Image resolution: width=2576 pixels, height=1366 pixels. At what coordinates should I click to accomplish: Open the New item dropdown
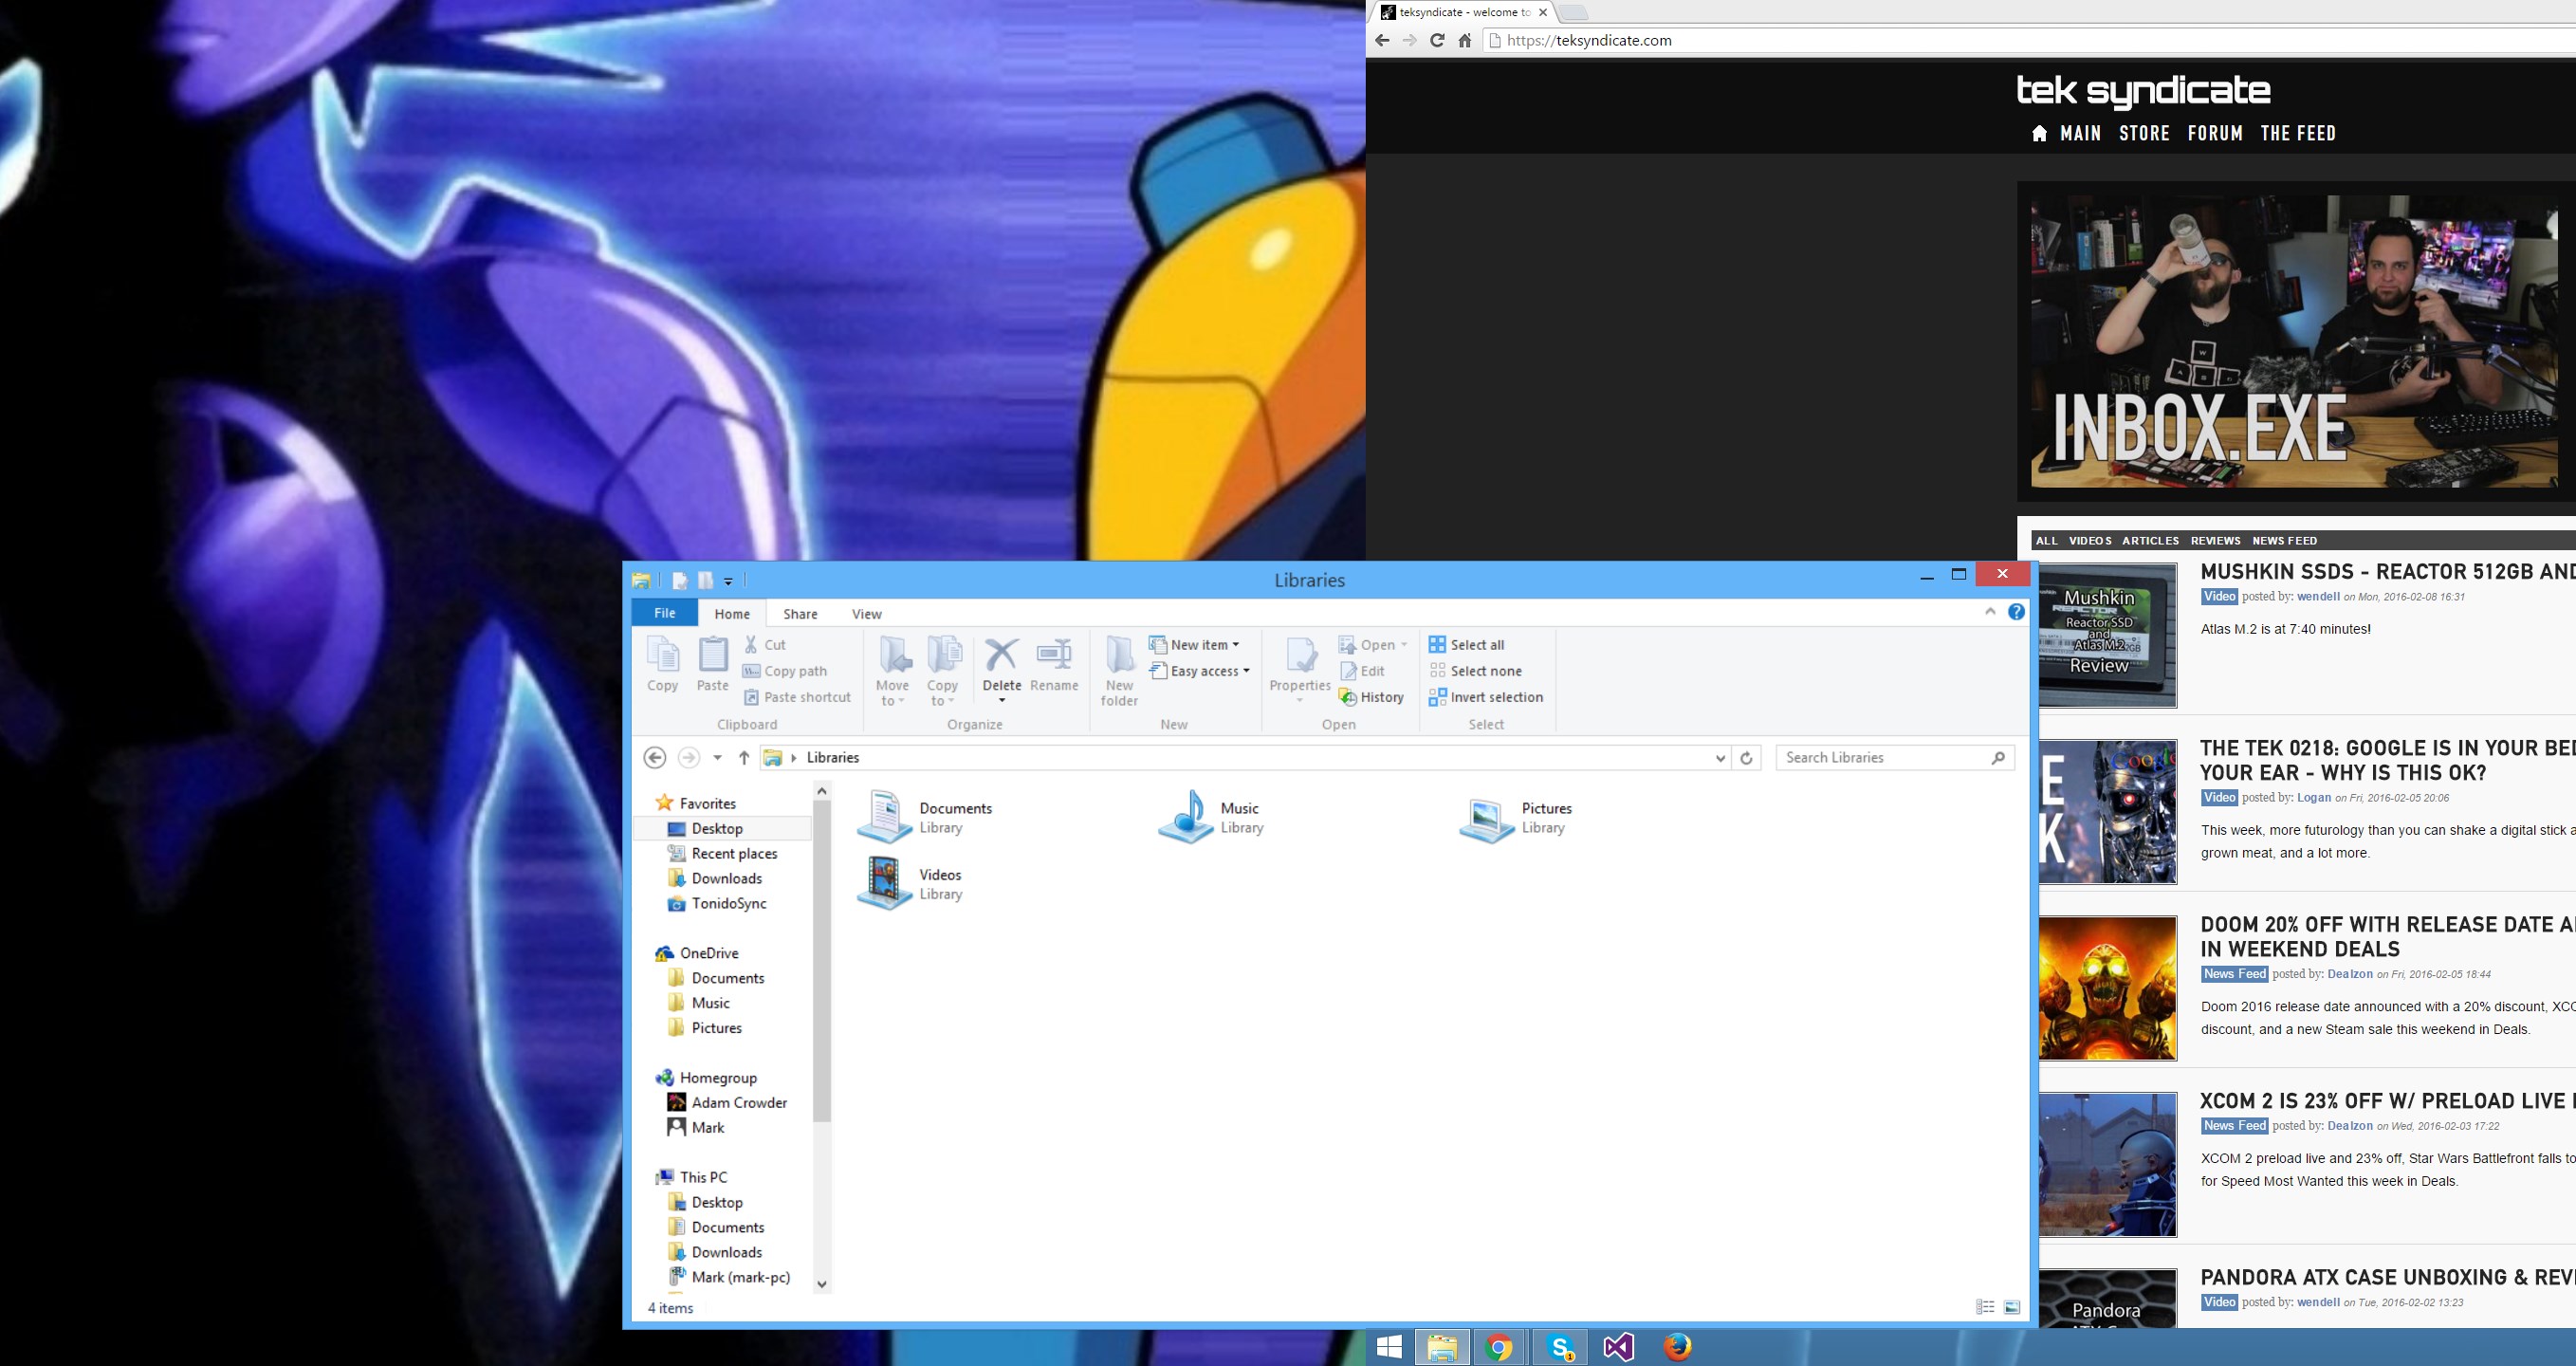(1195, 645)
